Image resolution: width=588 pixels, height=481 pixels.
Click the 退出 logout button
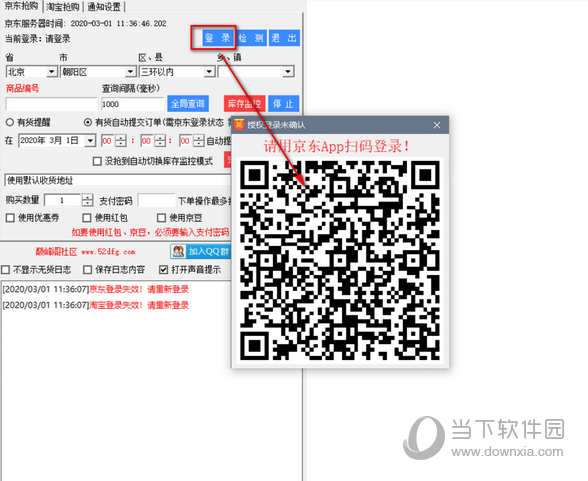(x=284, y=38)
